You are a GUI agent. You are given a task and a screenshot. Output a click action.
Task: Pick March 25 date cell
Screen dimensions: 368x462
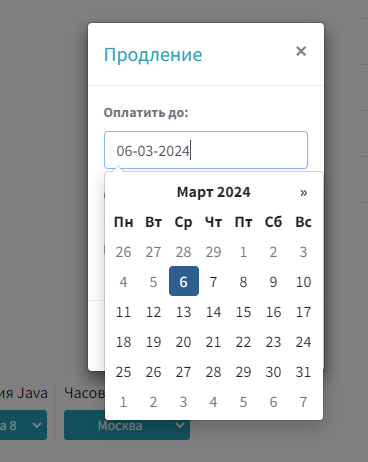pos(123,372)
